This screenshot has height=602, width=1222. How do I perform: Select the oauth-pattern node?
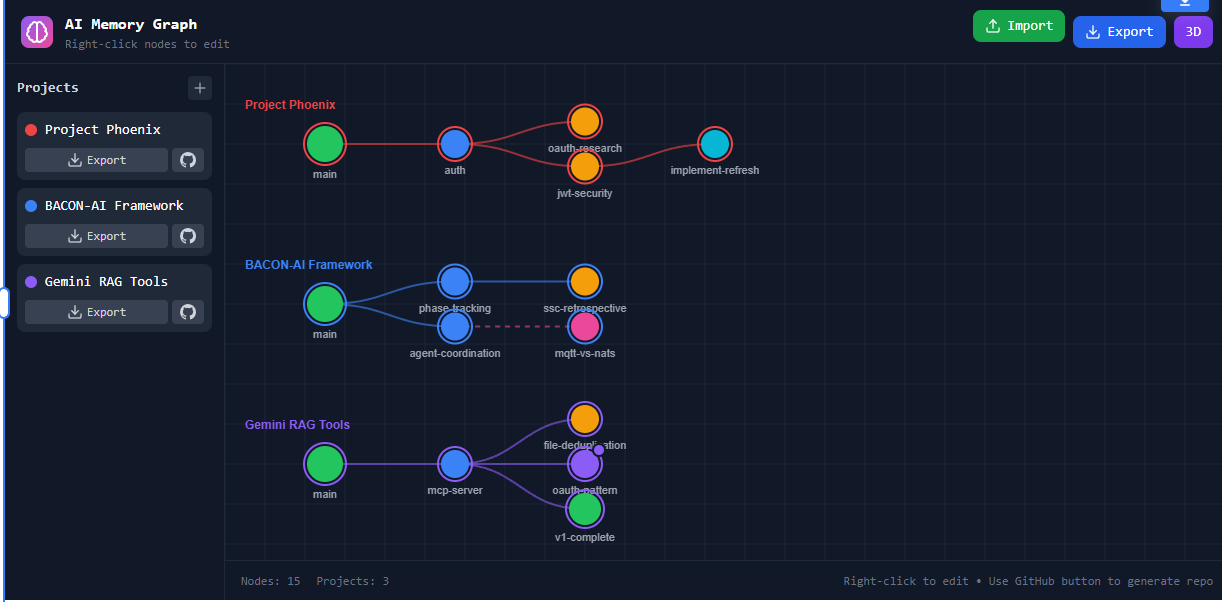click(583, 466)
